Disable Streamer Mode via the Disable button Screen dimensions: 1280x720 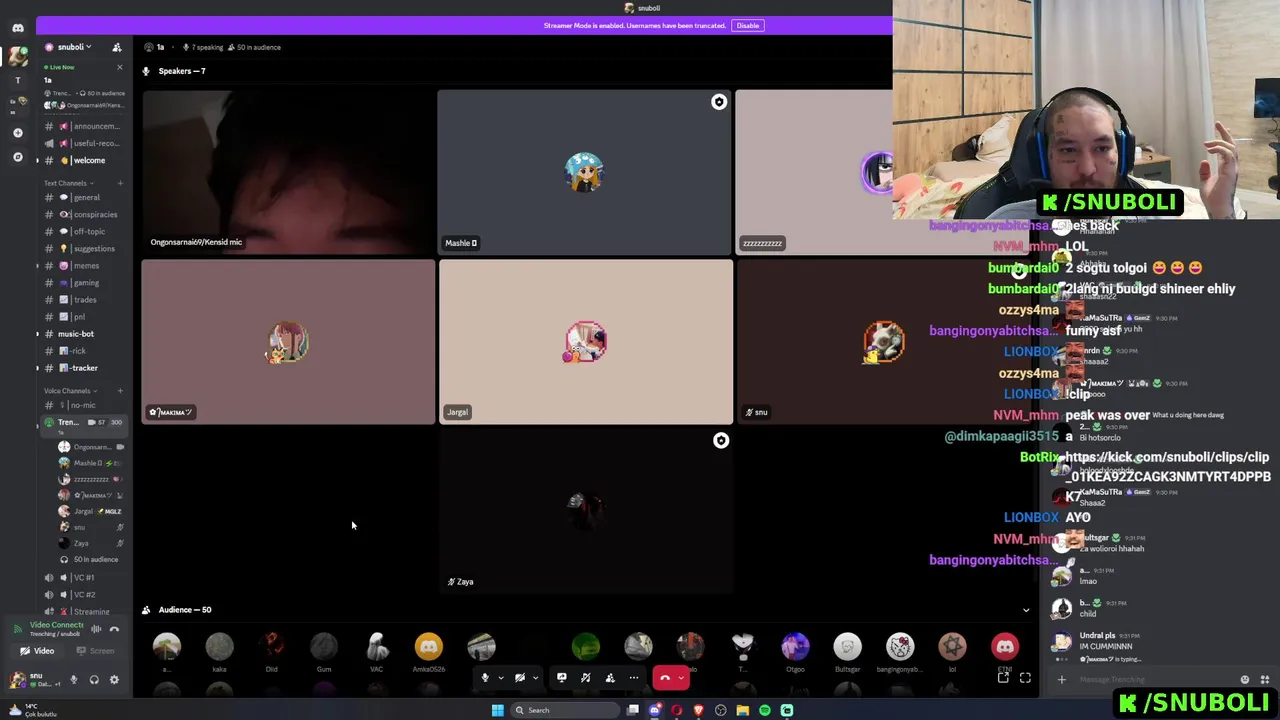(748, 25)
